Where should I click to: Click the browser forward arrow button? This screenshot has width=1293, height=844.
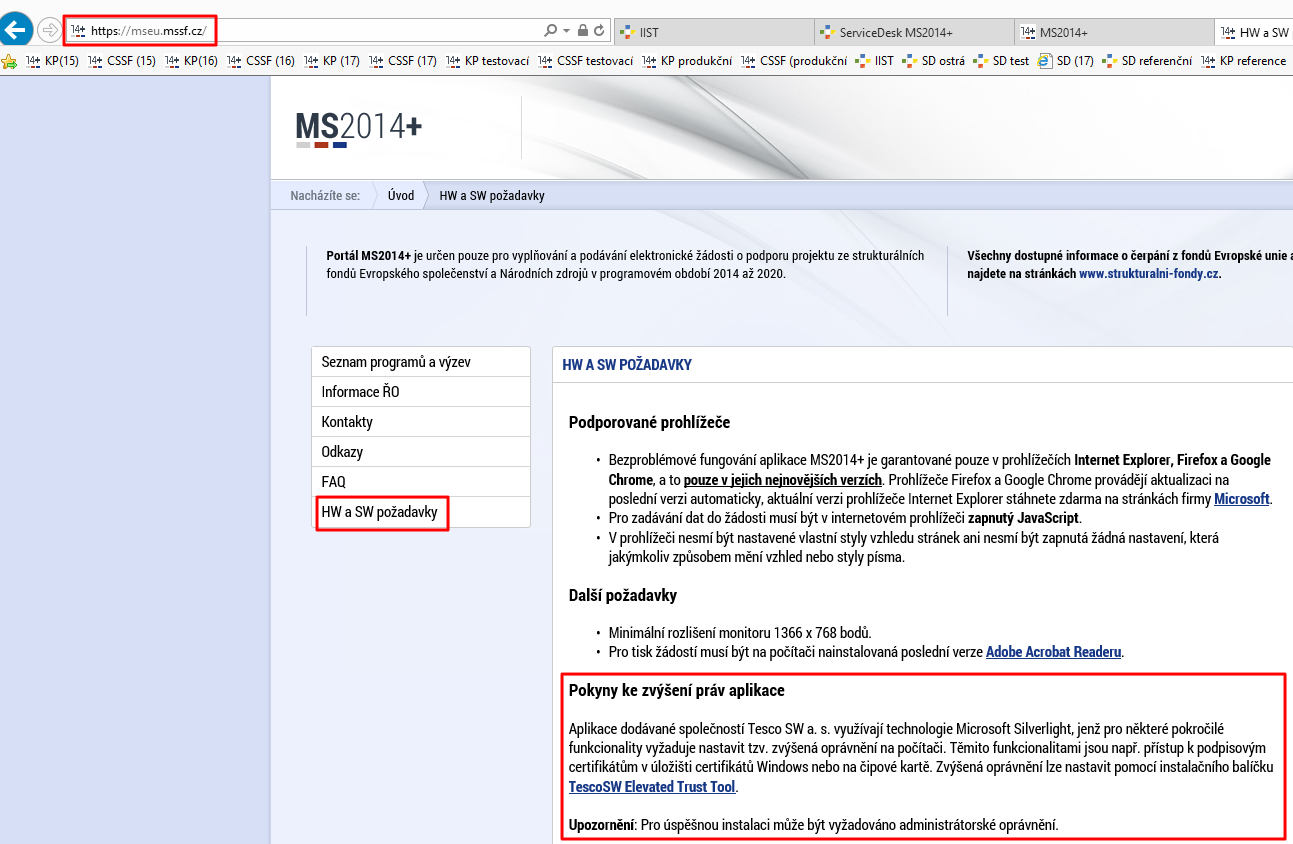[x=49, y=30]
